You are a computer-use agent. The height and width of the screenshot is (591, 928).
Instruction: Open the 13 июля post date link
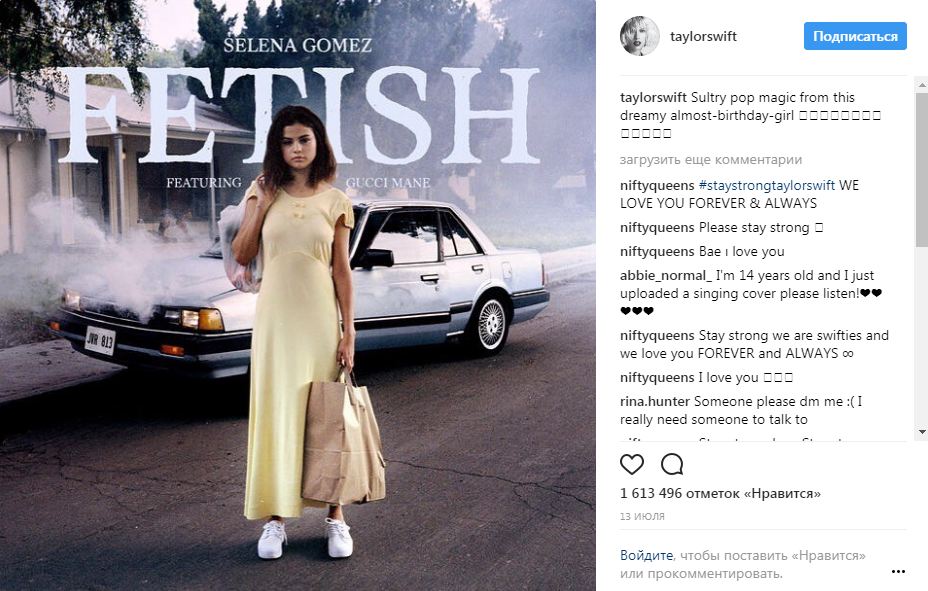click(x=642, y=516)
